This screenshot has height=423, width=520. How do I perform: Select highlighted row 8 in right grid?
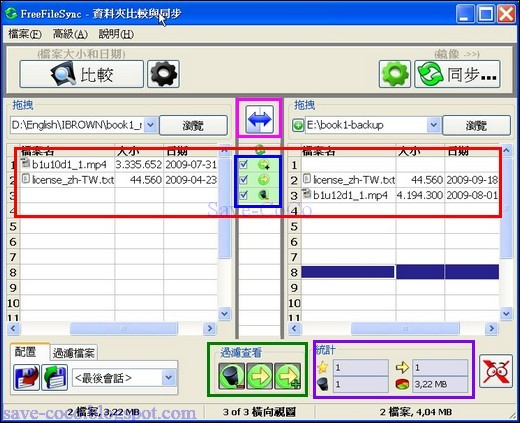tap(400, 272)
